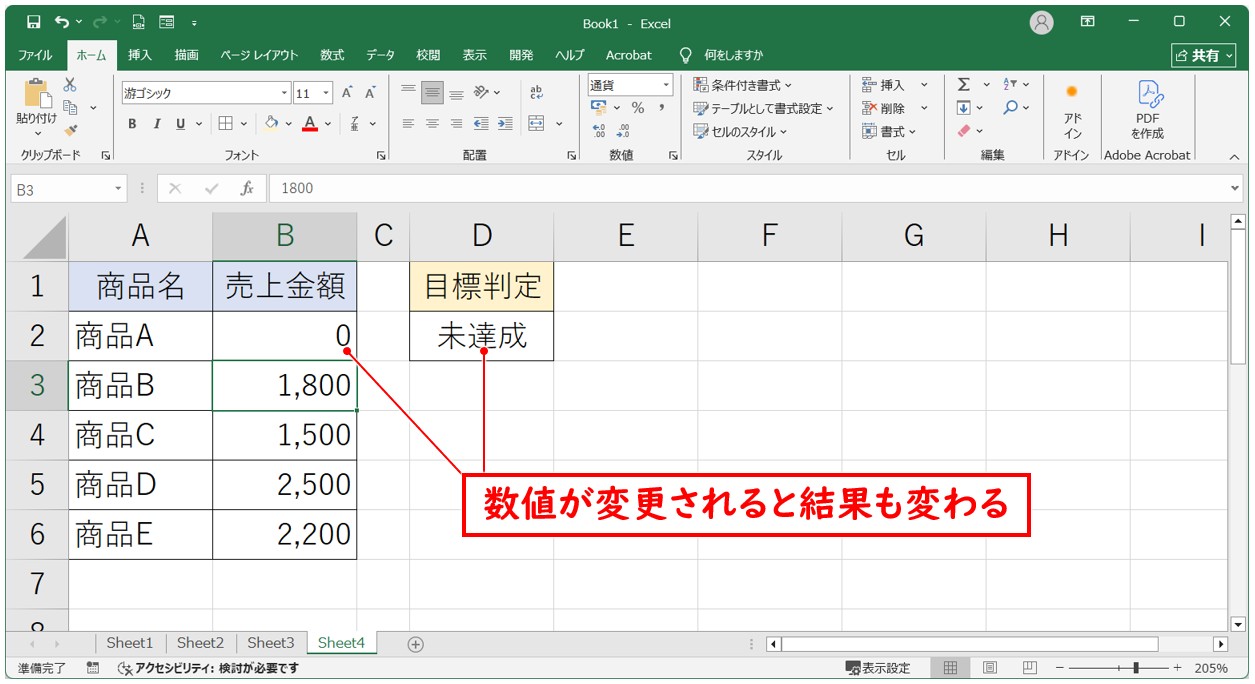1255x684 pixels.
Task: Open the font name 游ゴシック dropdown
Action: tap(284, 93)
